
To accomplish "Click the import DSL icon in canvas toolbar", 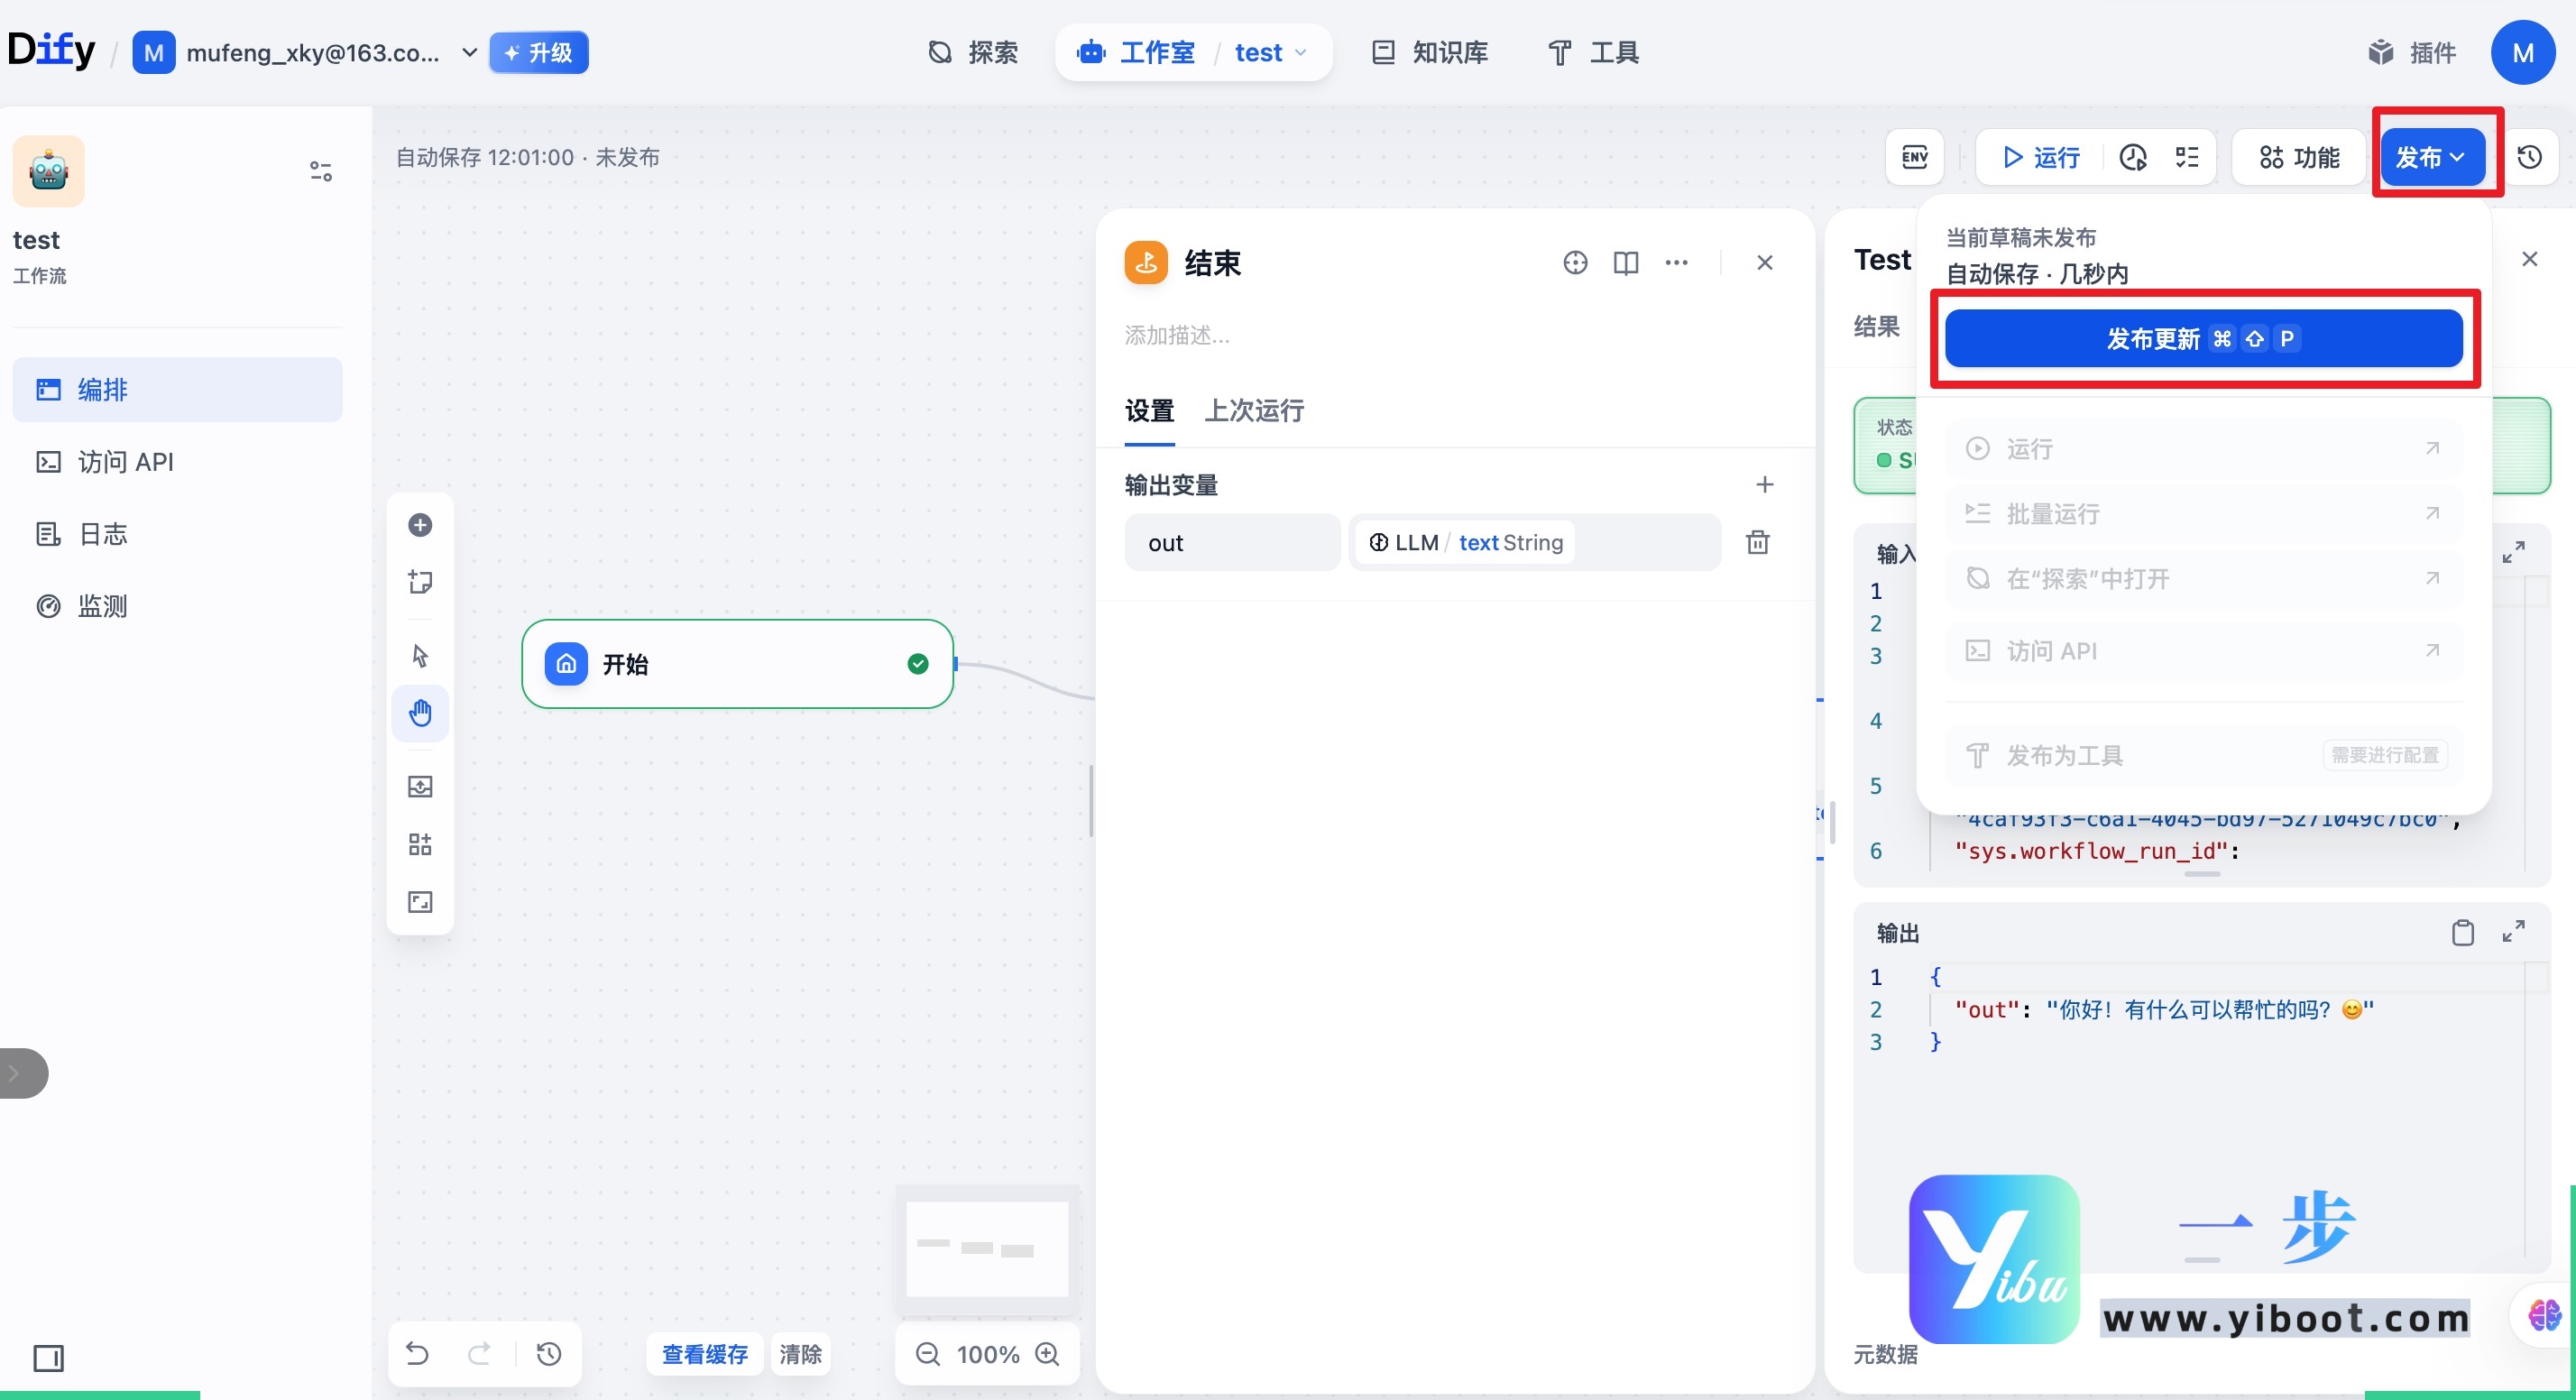I will (420, 786).
